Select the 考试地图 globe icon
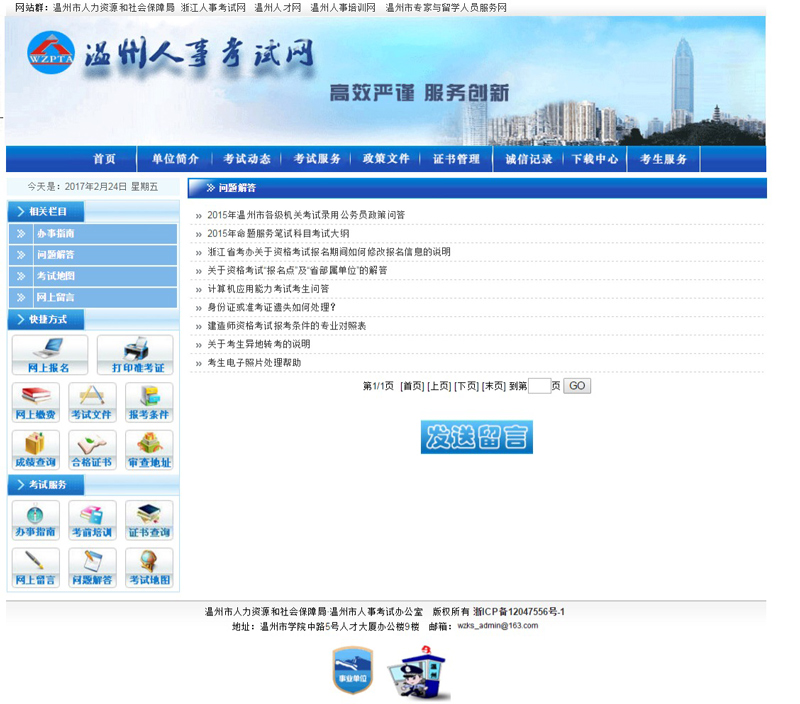Viewport: 800px width, 704px height. 149,567
